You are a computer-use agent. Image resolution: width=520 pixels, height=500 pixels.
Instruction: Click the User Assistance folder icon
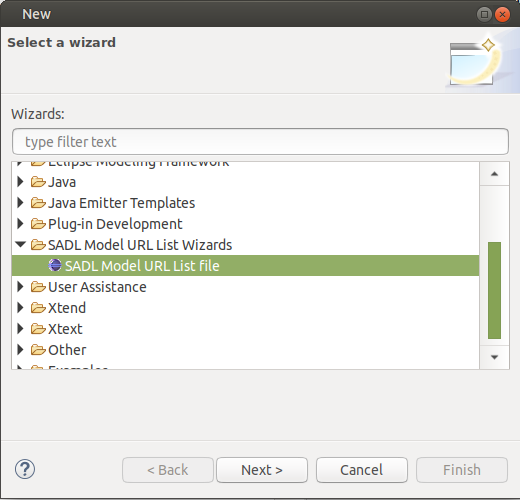point(38,287)
